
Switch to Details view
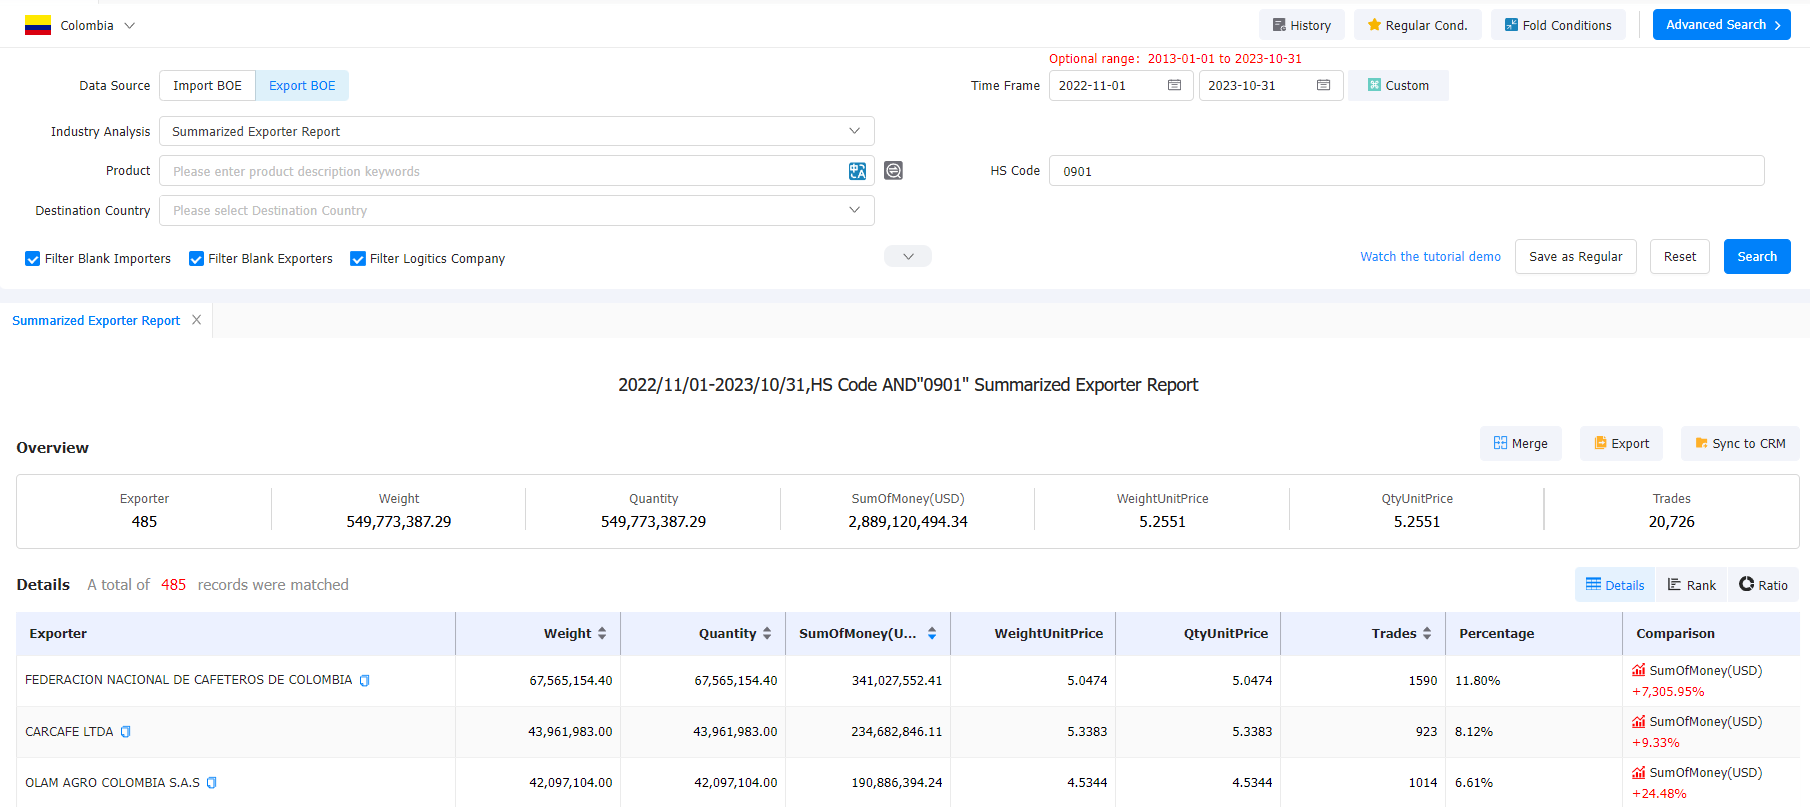click(x=1615, y=585)
